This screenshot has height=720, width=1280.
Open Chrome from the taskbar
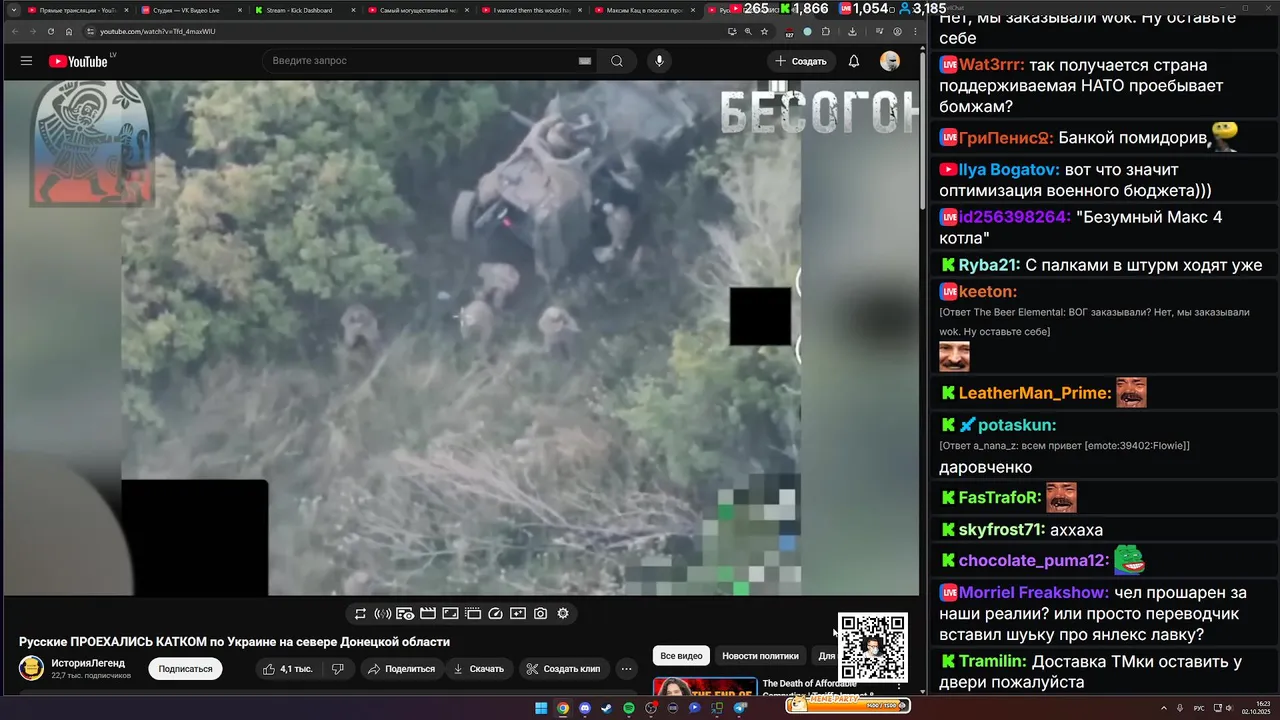[x=563, y=708]
